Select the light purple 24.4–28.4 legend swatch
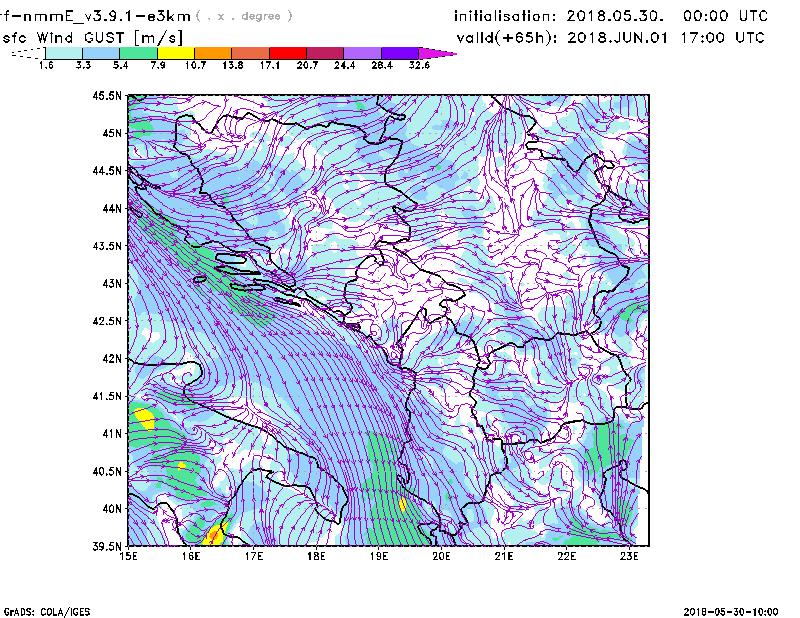Viewport: 800px width, 618px height. [363, 53]
